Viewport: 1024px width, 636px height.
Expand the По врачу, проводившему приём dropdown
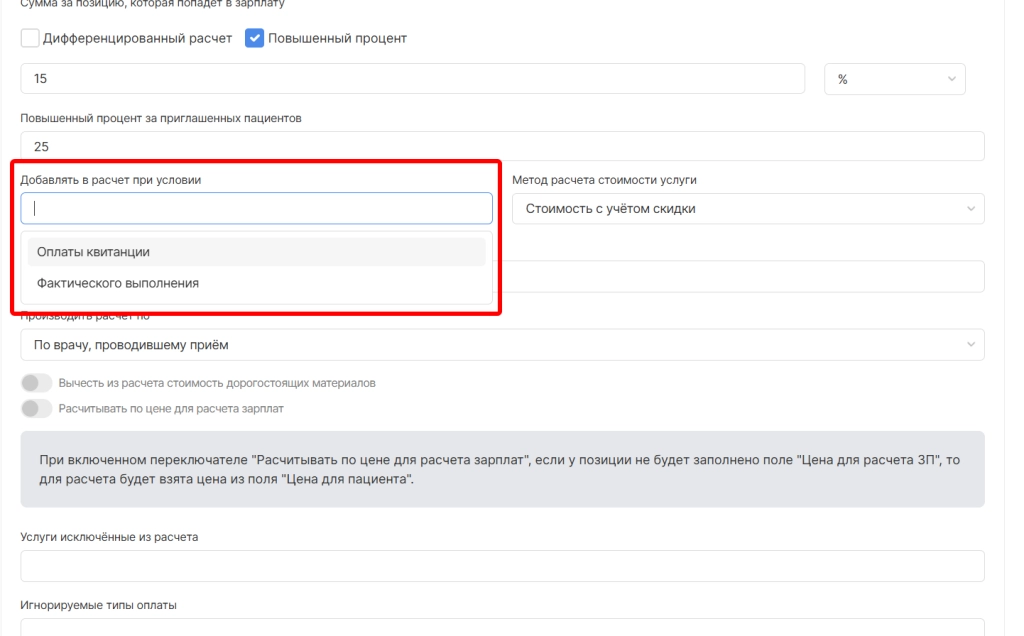pos(502,345)
